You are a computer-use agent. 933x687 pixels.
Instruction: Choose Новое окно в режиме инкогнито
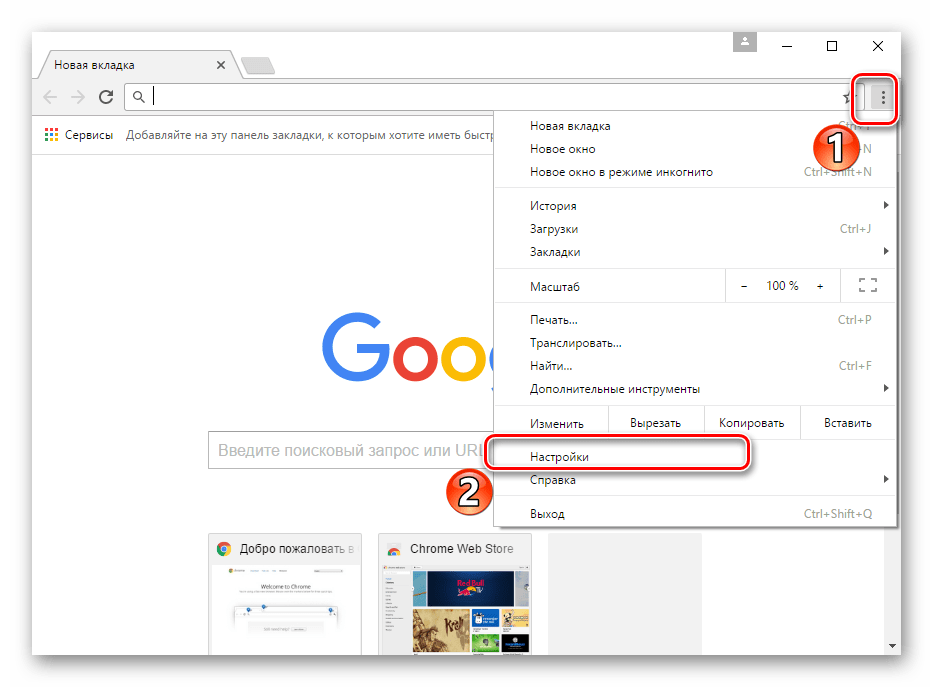(x=621, y=172)
